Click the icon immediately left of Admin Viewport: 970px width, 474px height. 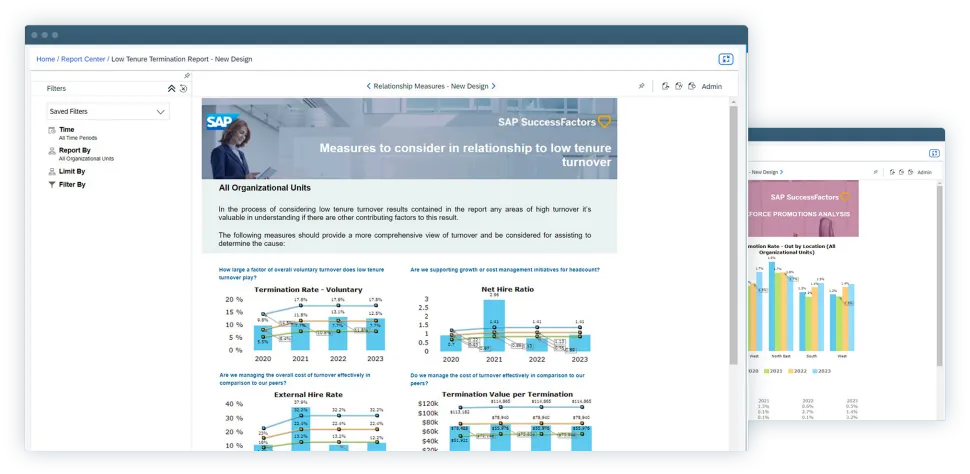click(x=691, y=86)
